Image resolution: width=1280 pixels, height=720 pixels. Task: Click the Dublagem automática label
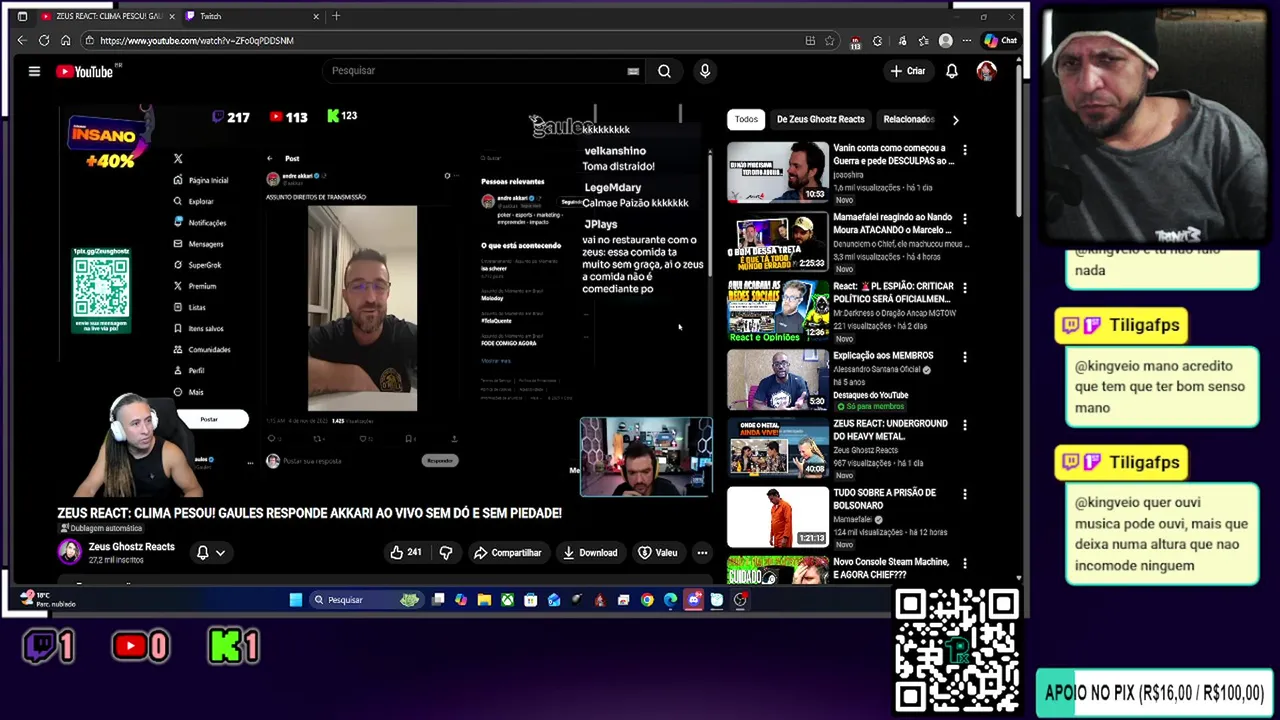(x=102, y=528)
